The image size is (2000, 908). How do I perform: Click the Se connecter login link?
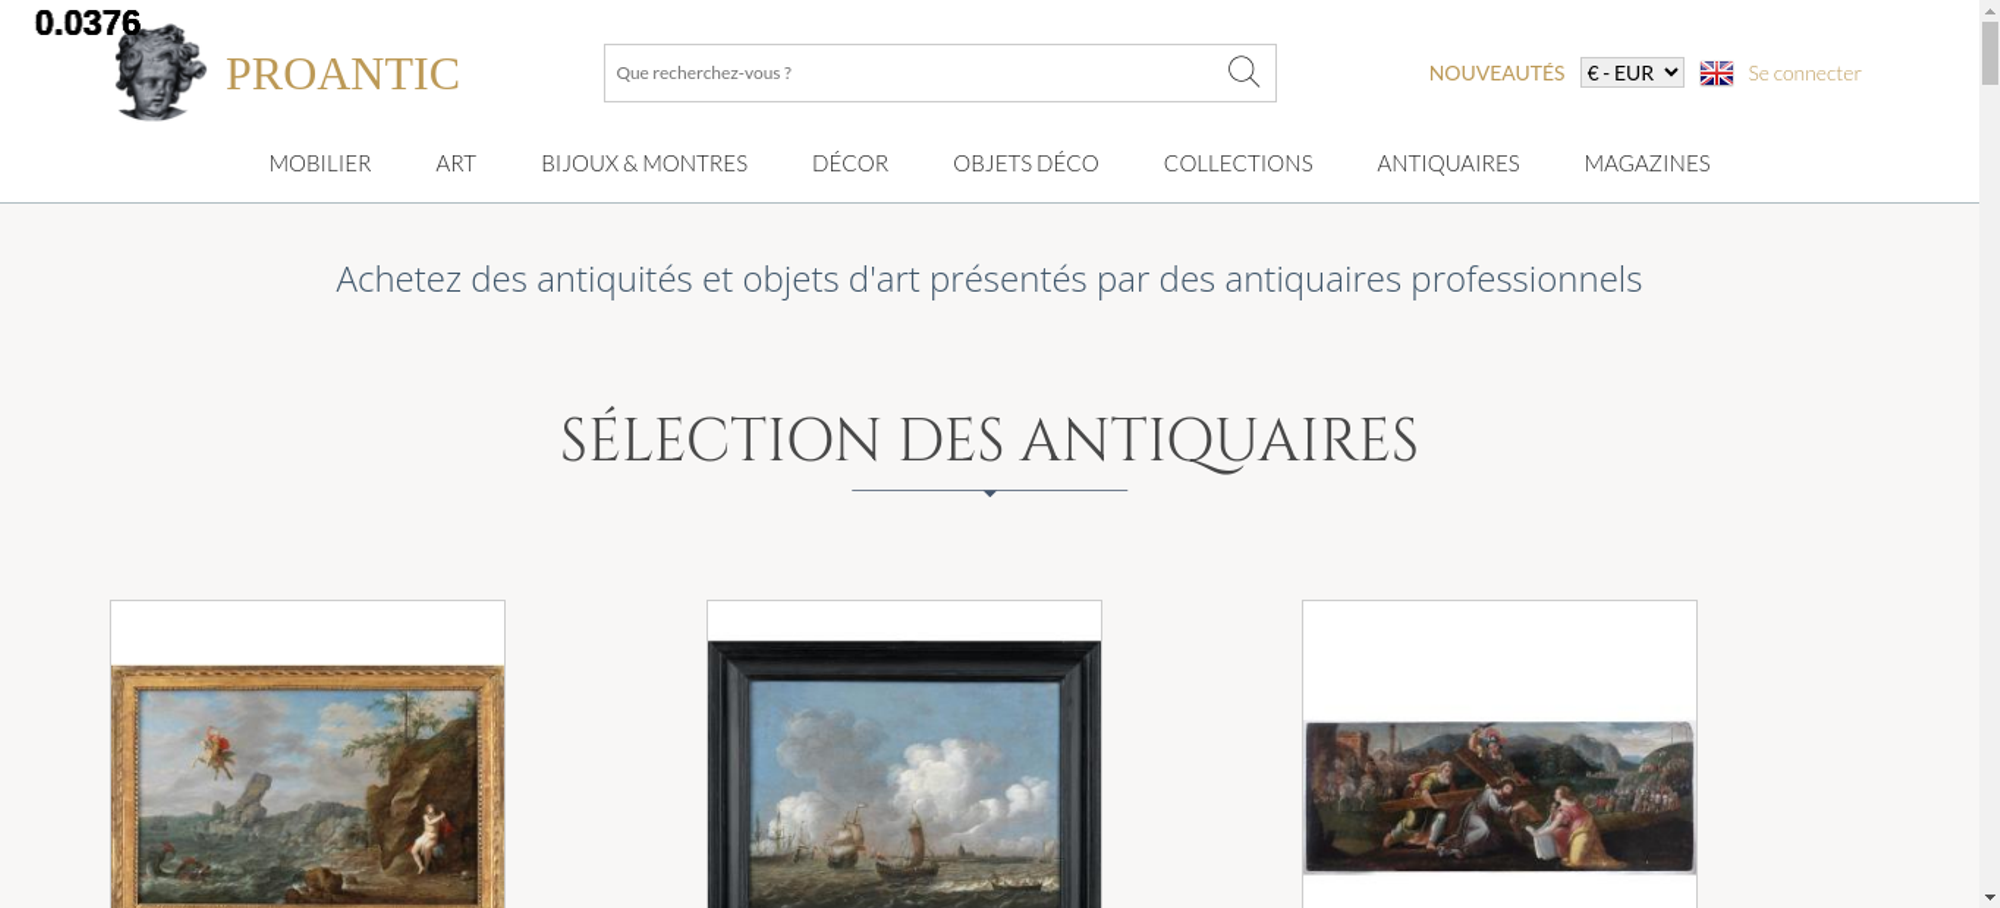(x=1804, y=73)
